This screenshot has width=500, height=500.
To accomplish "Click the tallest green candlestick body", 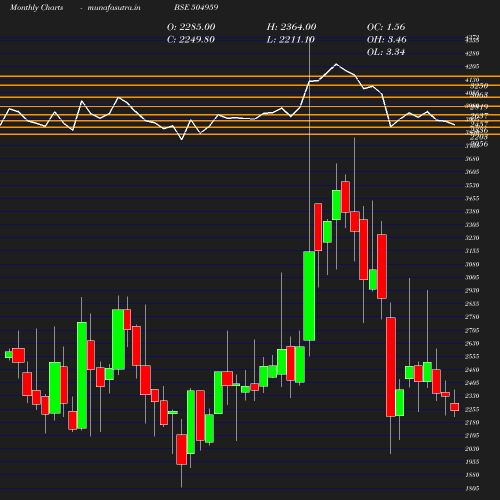I will pyautogui.click(x=82, y=375).
